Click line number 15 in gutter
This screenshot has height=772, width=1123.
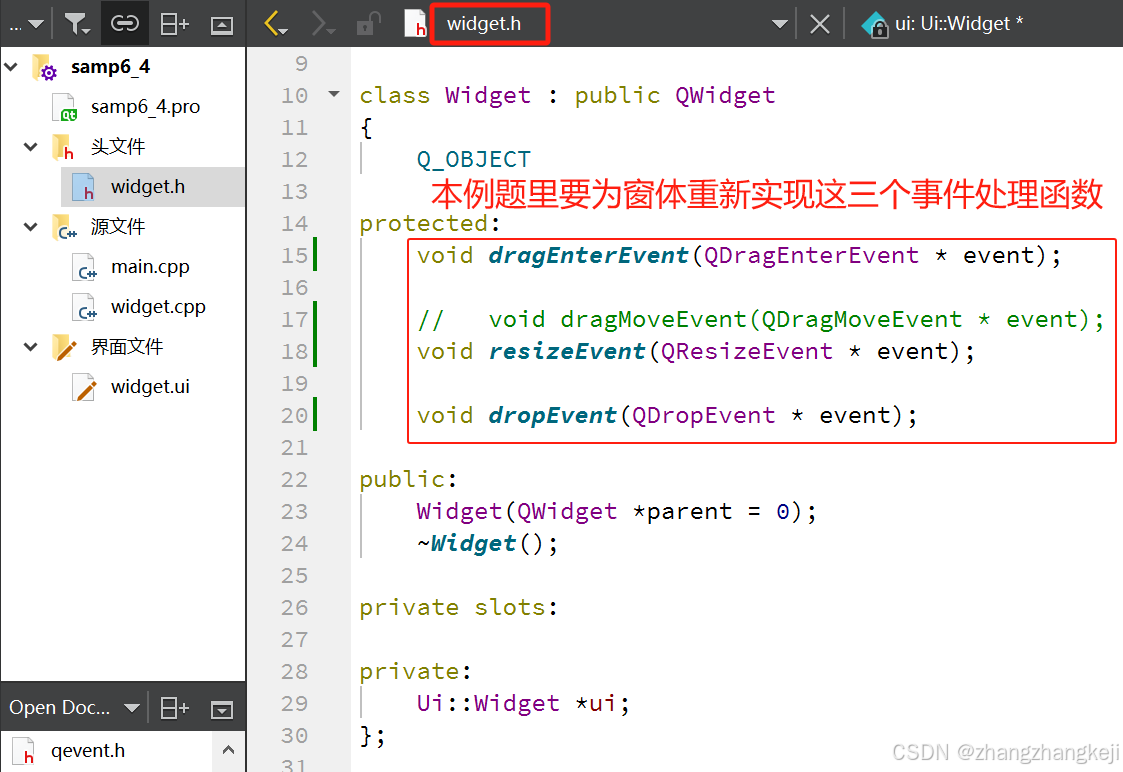point(294,256)
